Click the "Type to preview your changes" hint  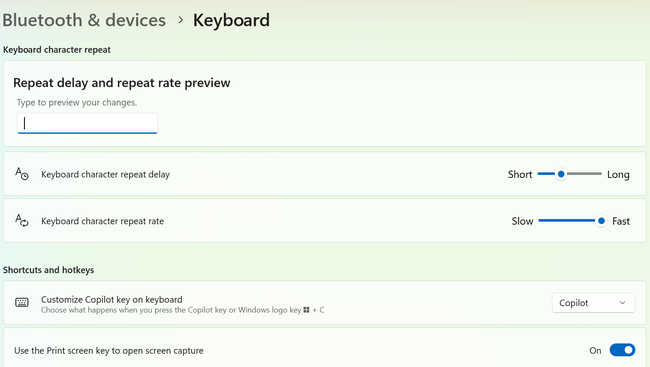tap(77, 102)
